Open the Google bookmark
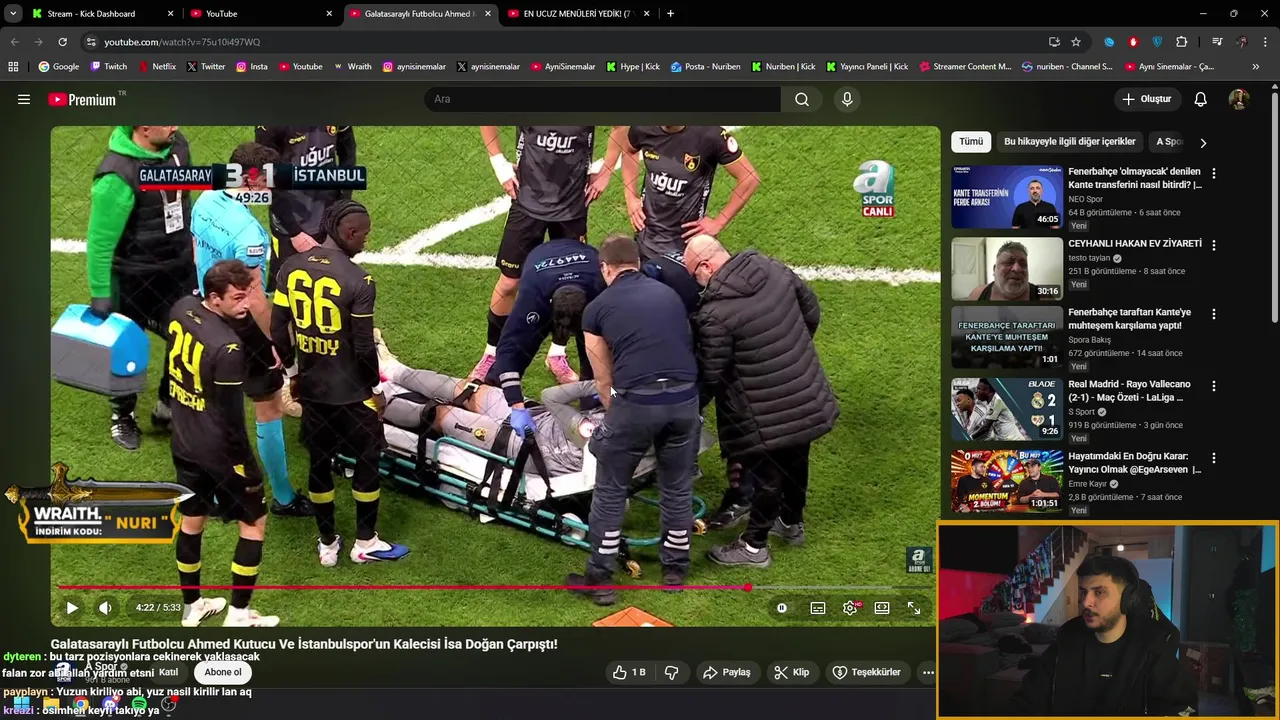The width and height of the screenshot is (1280, 720). point(58,67)
